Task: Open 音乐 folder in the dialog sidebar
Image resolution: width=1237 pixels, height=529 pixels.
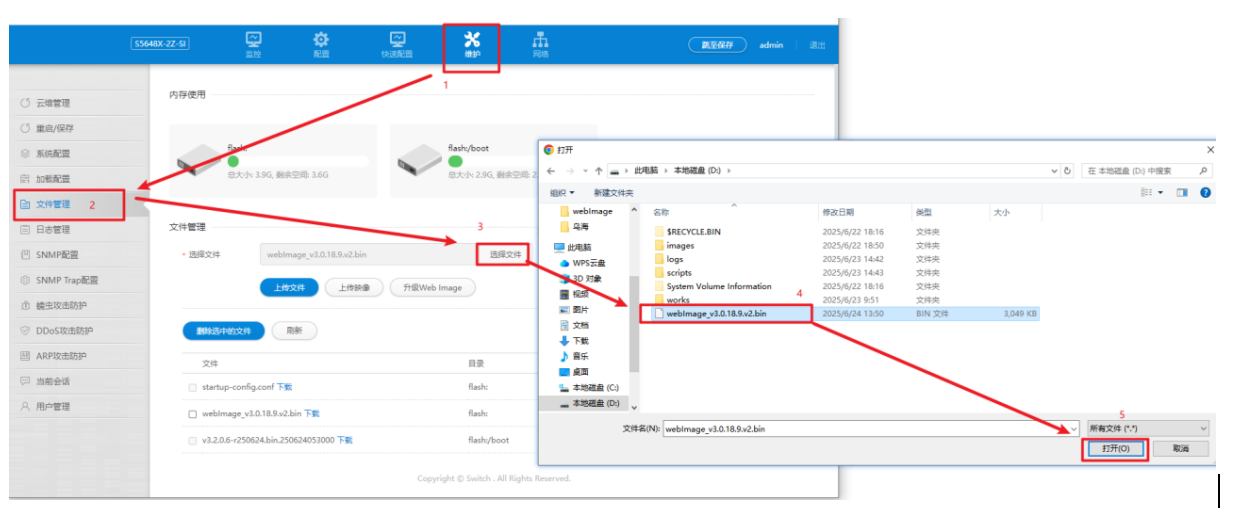Action: tap(573, 356)
